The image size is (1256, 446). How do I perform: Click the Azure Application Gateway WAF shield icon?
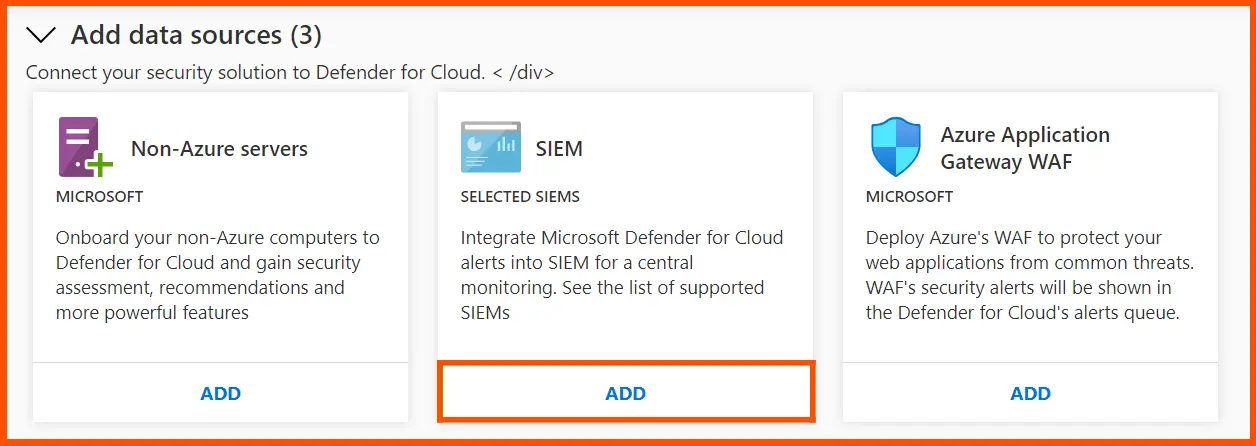pyautogui.click(x=895, y=148)
